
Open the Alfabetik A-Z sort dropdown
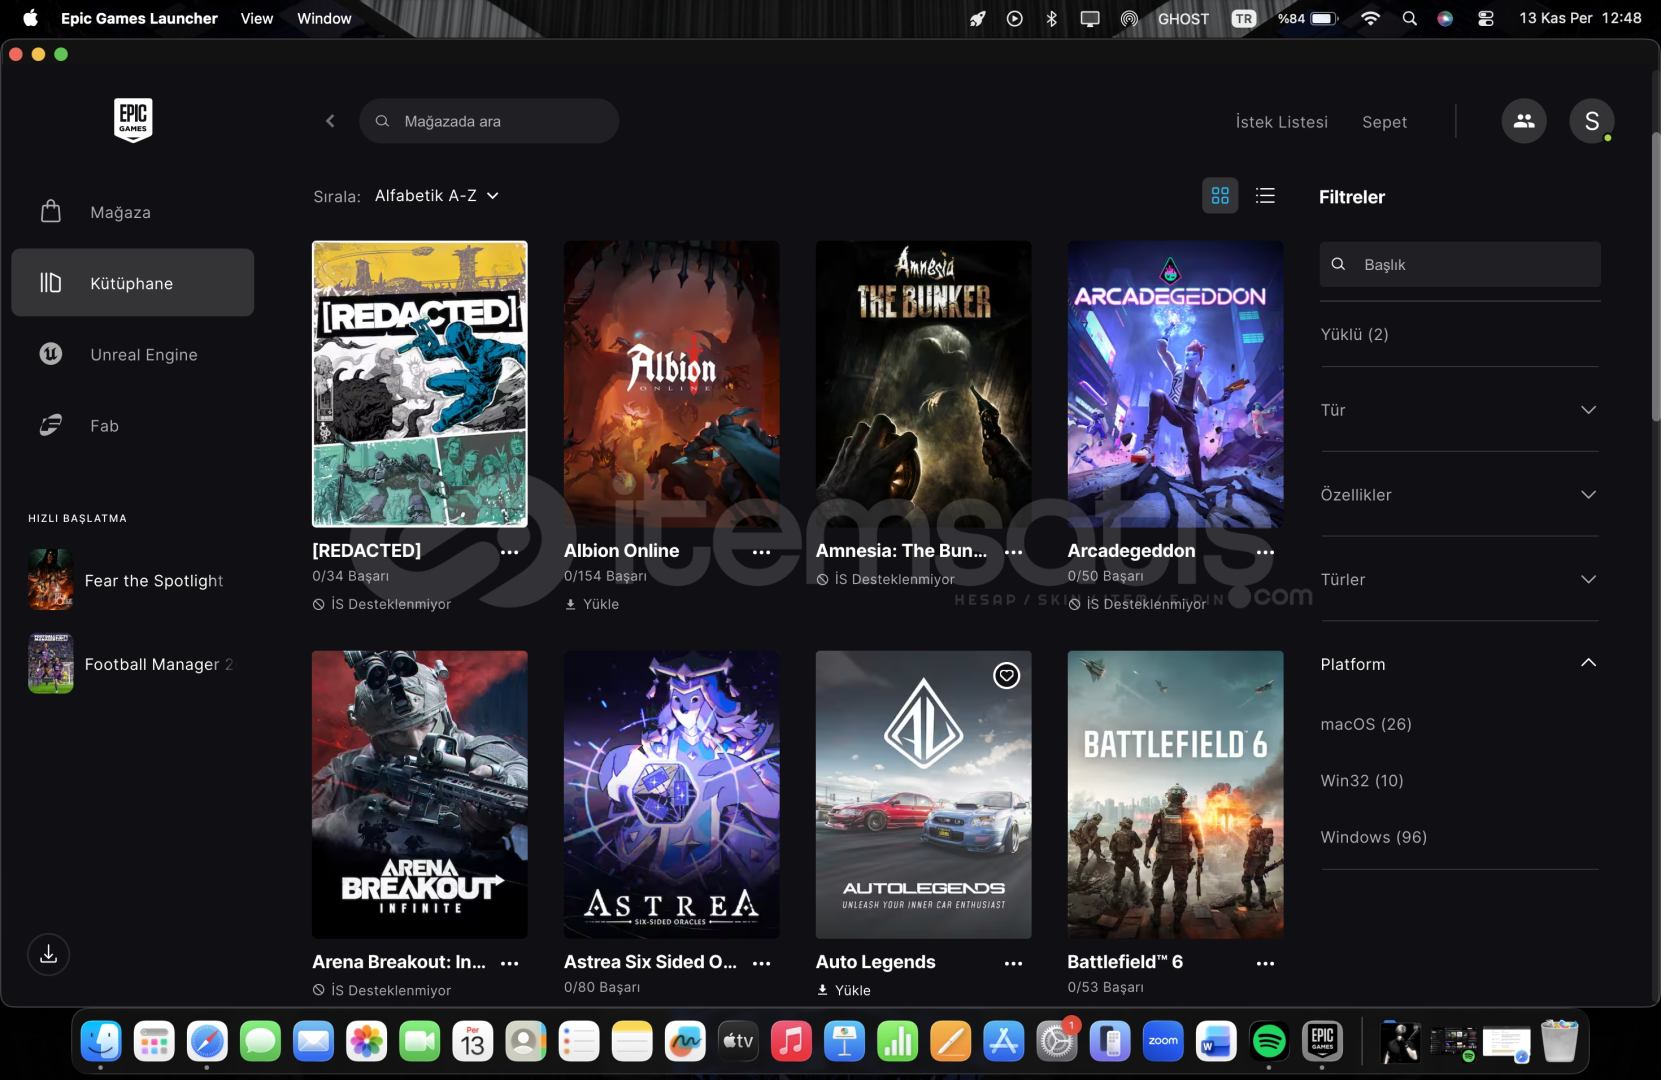point(436,196)
